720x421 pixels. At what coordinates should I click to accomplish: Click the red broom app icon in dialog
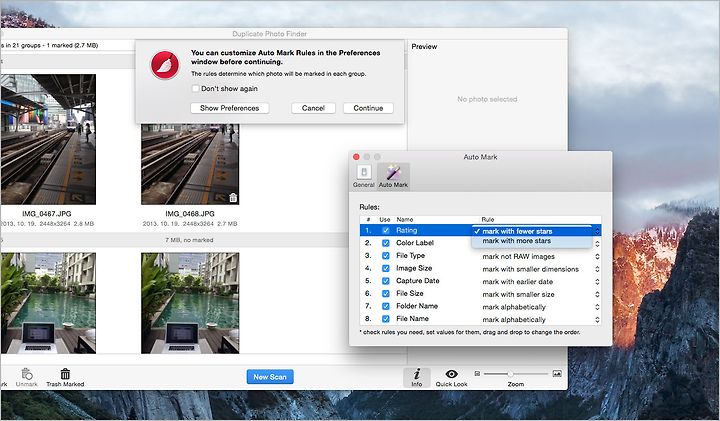click(165, 65)
